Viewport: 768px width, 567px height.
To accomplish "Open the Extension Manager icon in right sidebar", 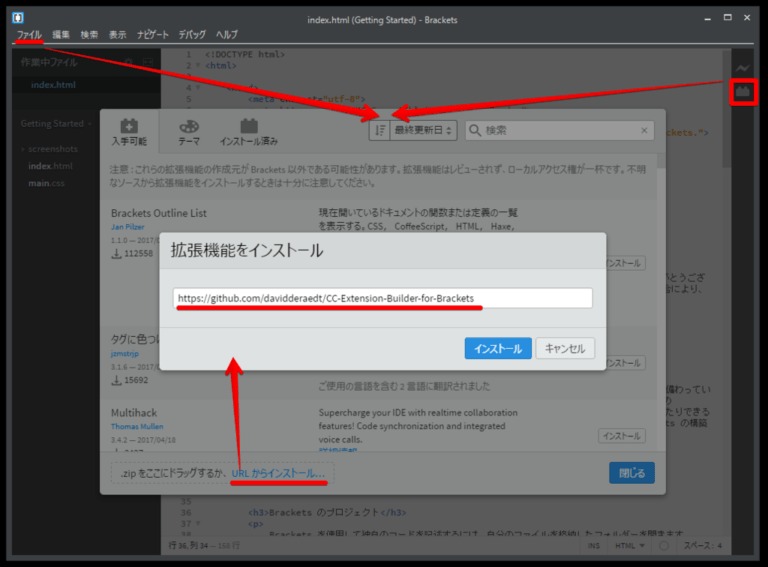I will coord(742,92).
